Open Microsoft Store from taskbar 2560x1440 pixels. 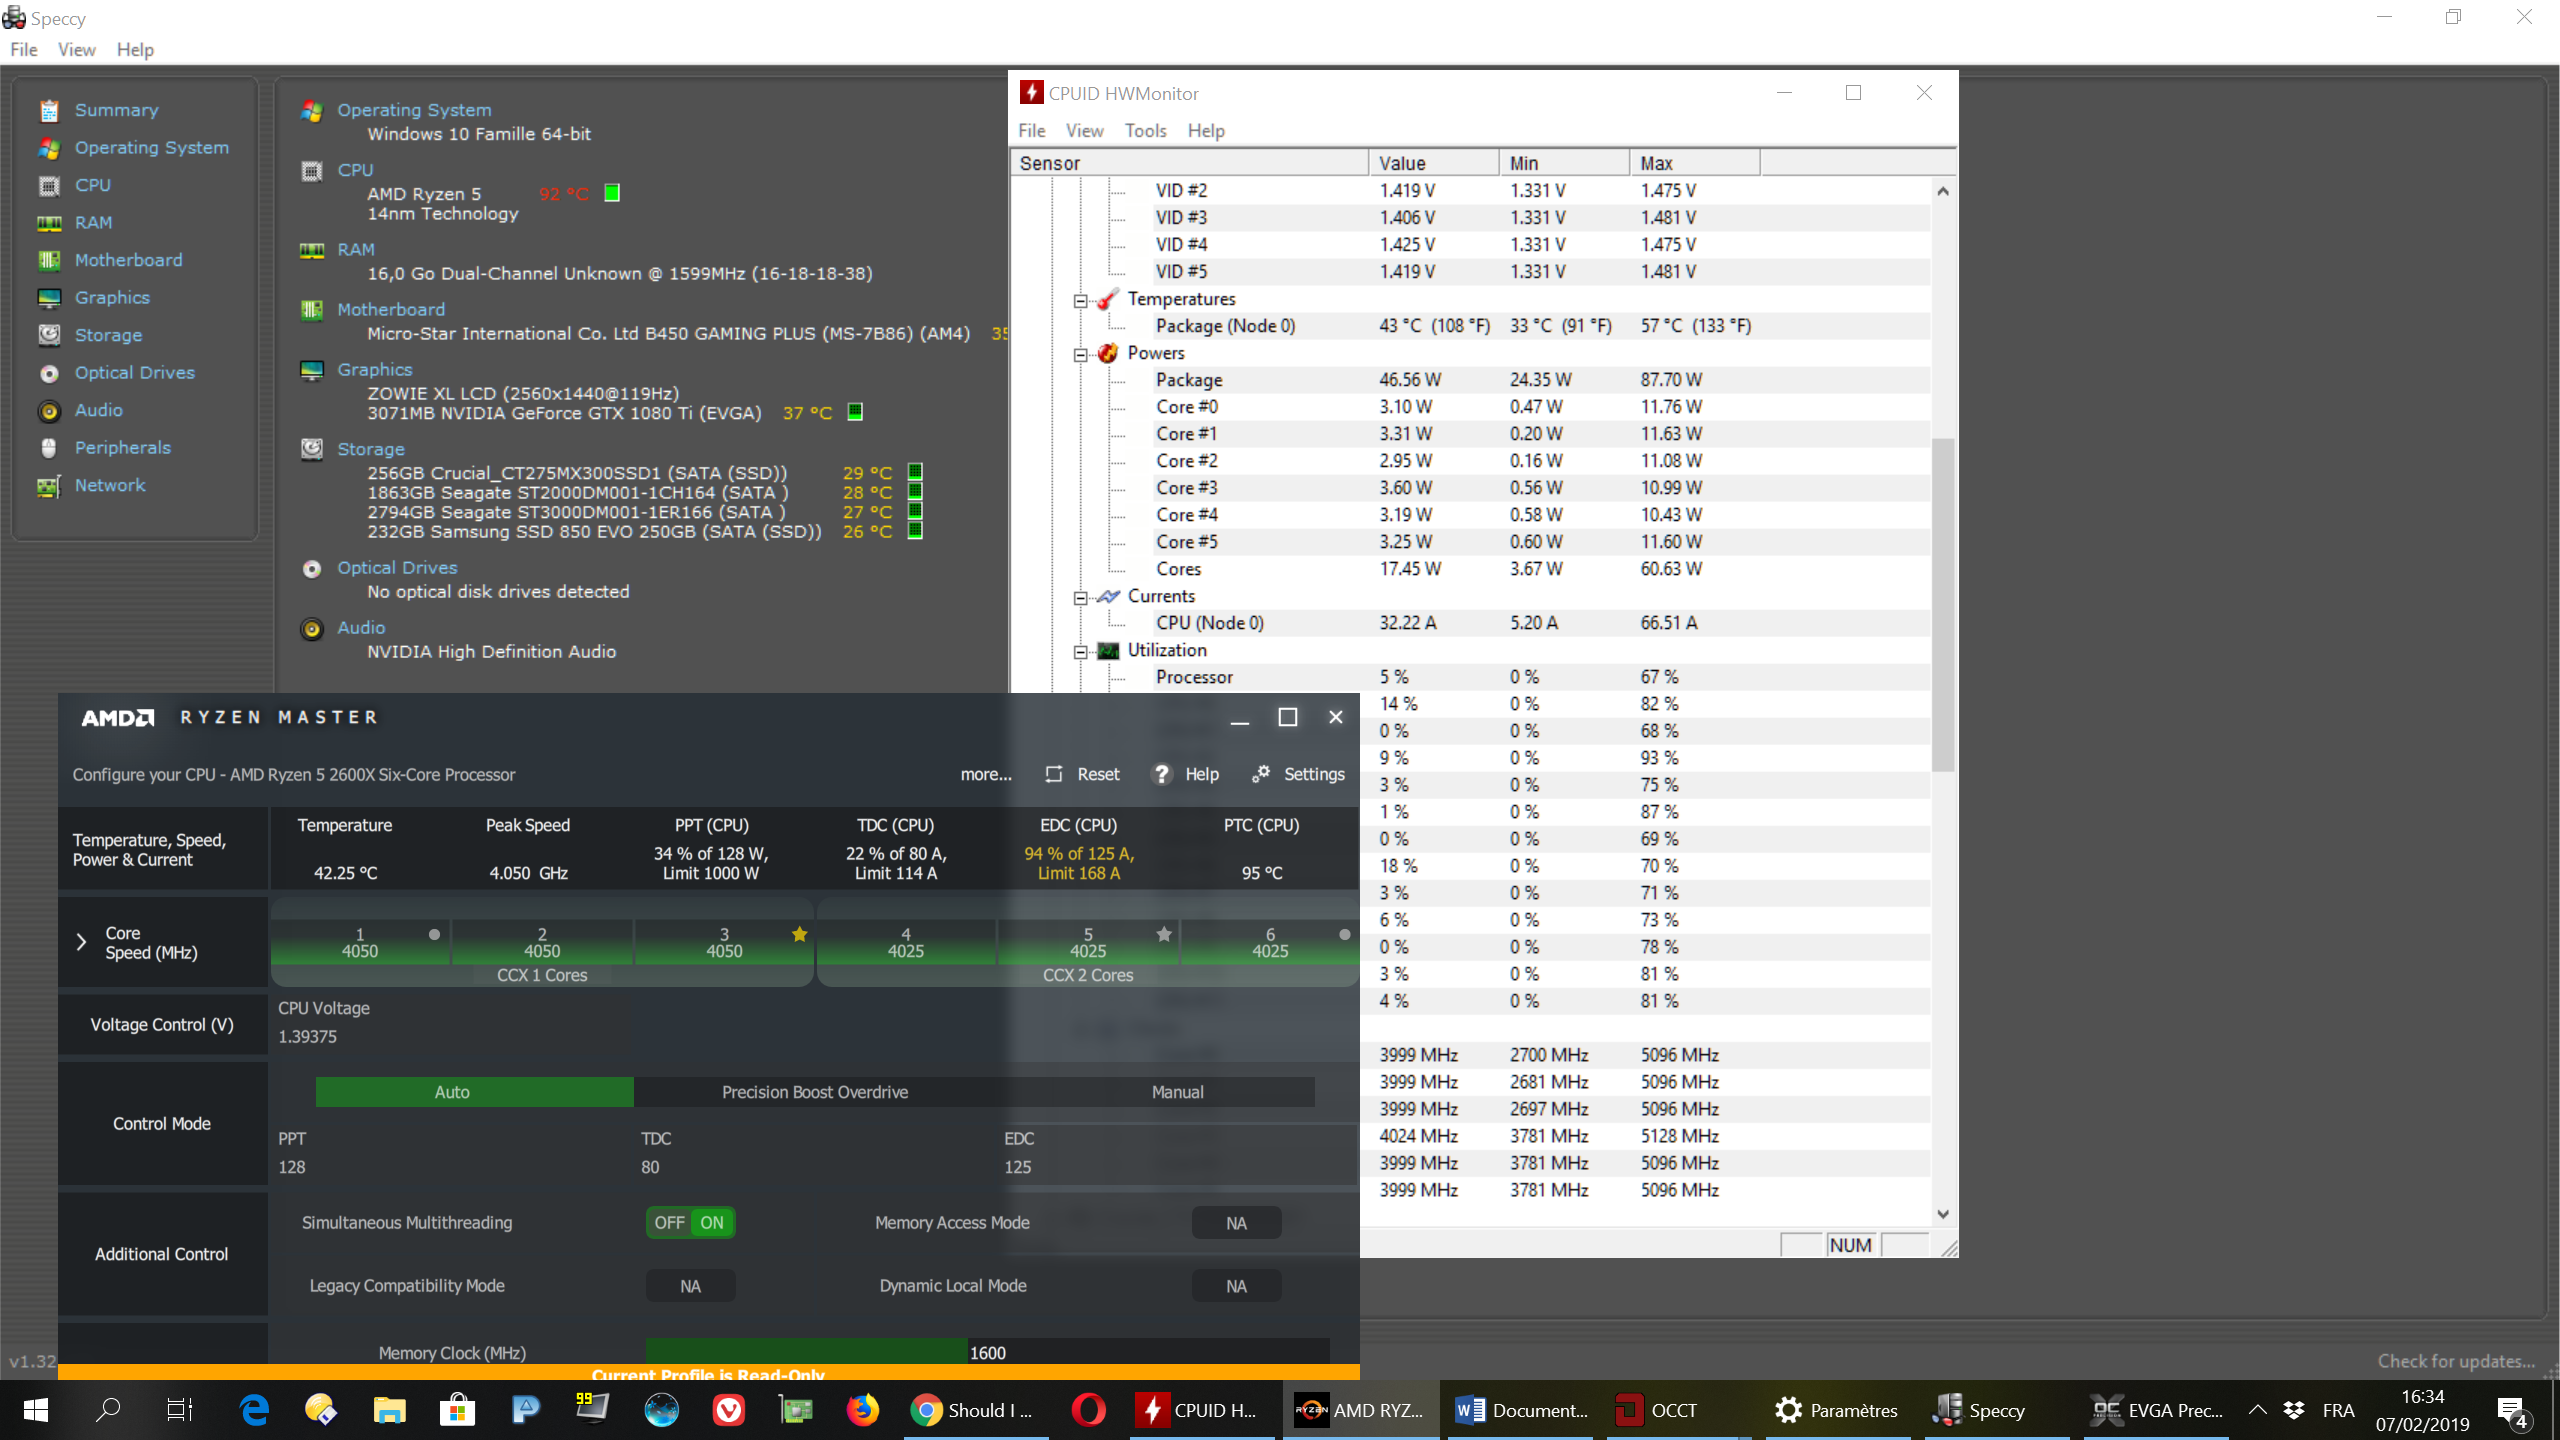point(457,1410)
